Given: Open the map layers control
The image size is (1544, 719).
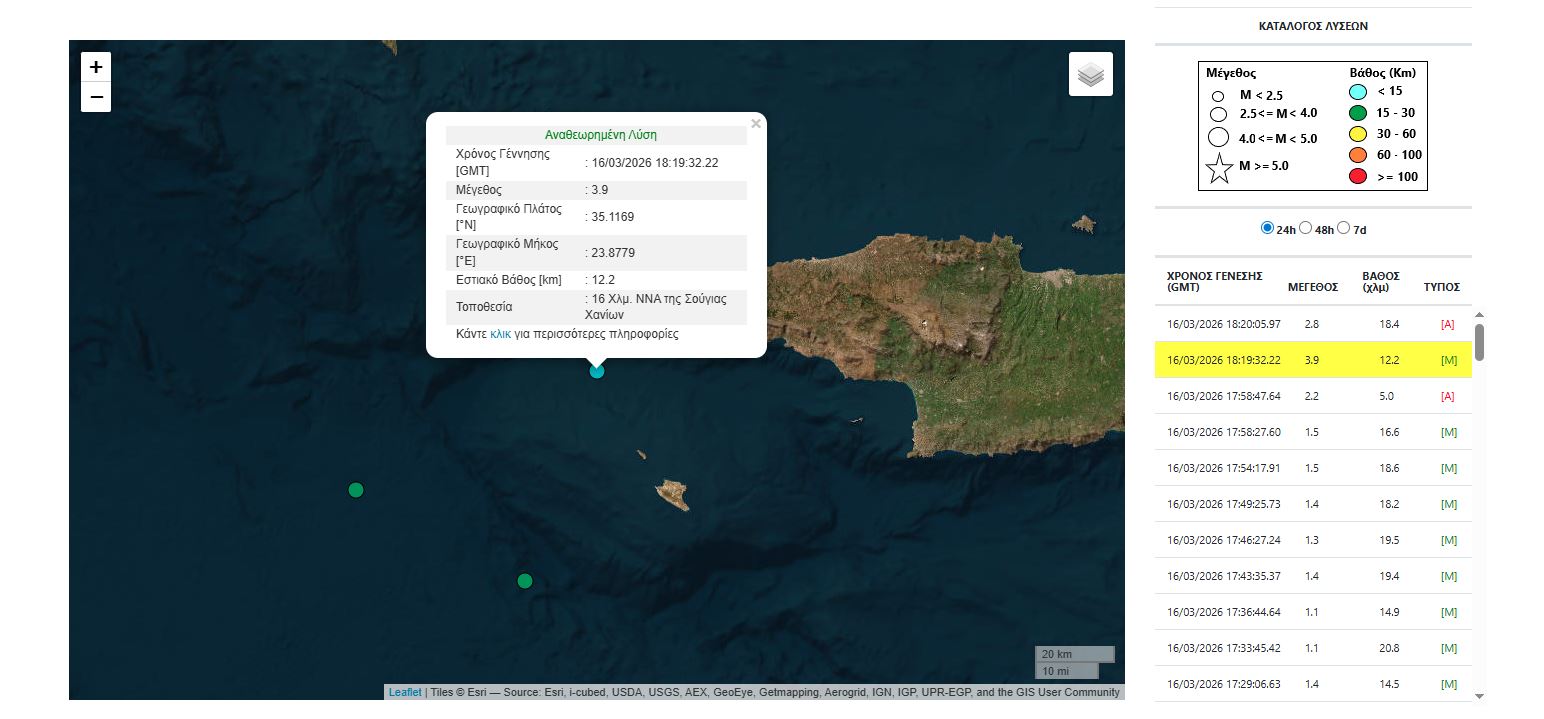Looking at the screenshot, I should (1090, 74).
